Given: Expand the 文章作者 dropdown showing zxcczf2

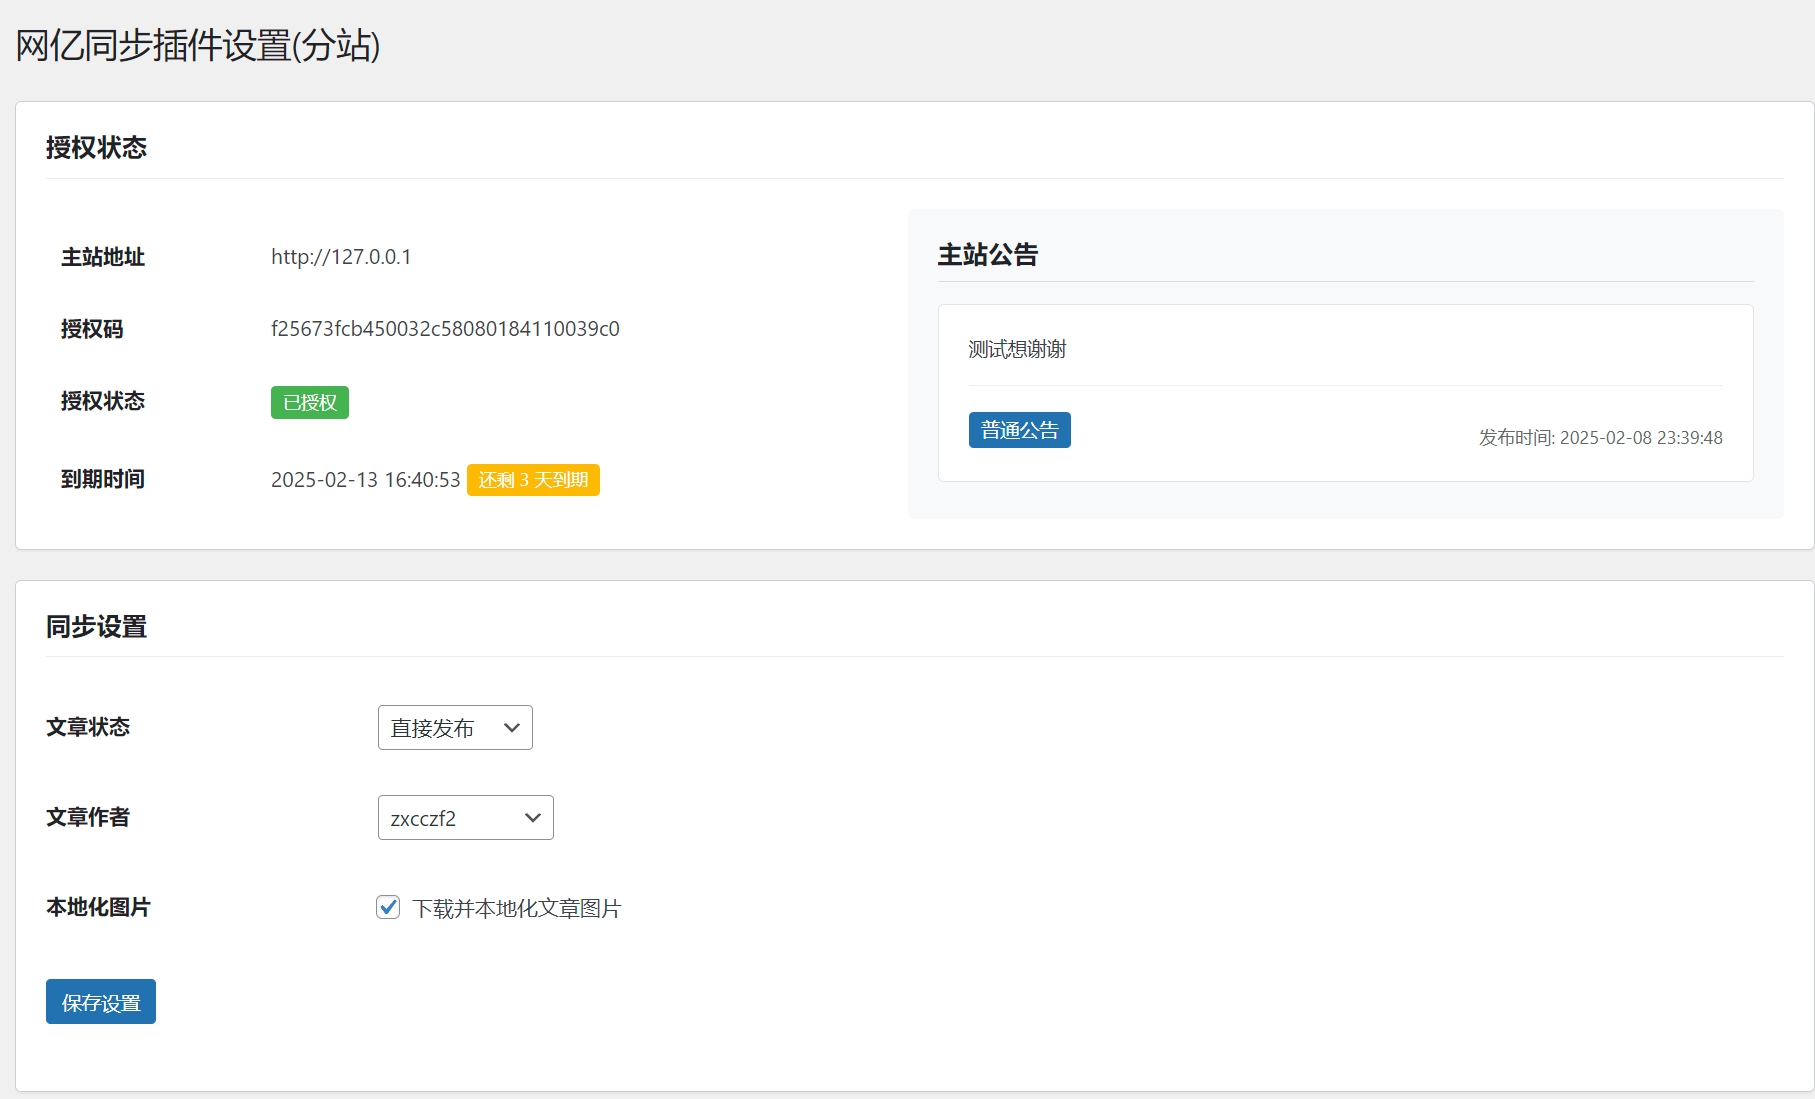Looking at the screenshot, I should point(465,818).
